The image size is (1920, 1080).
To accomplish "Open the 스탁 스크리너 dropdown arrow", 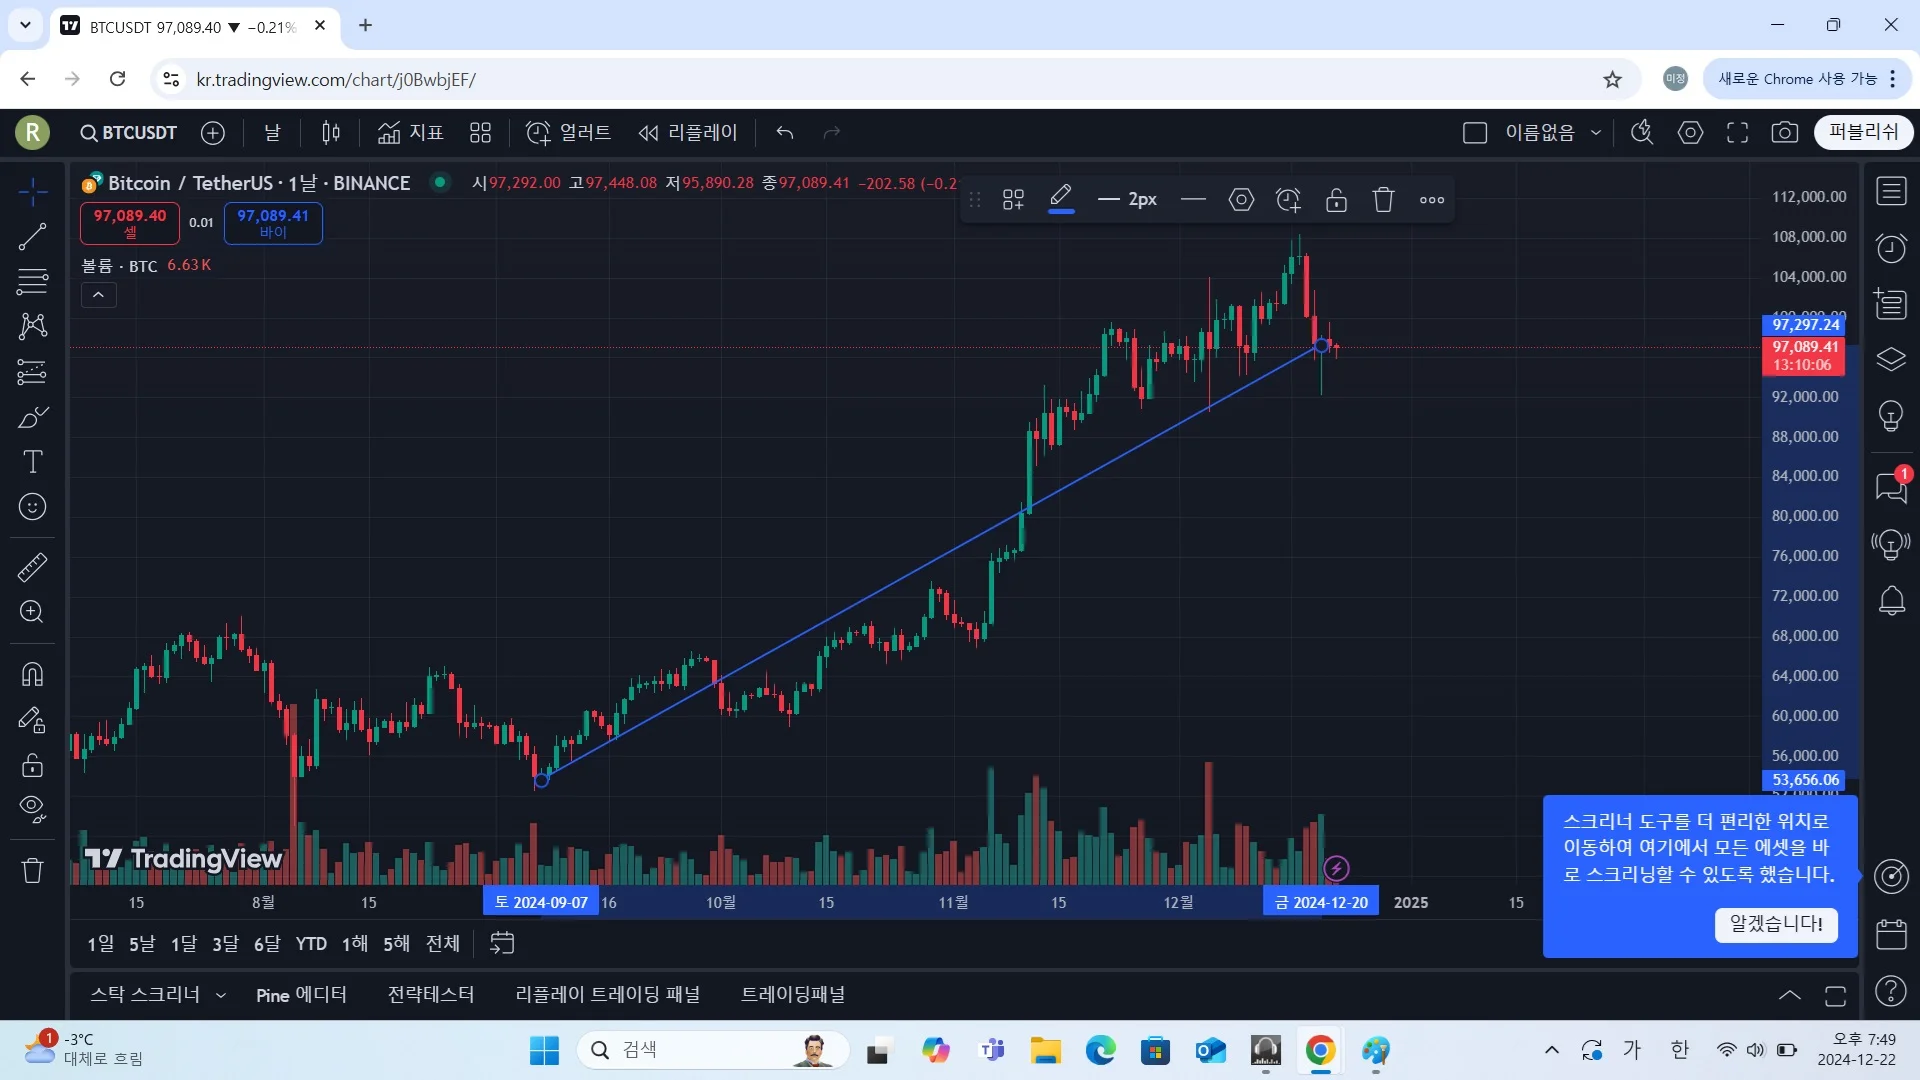I will pyautogui.click(x=221, y=995).
